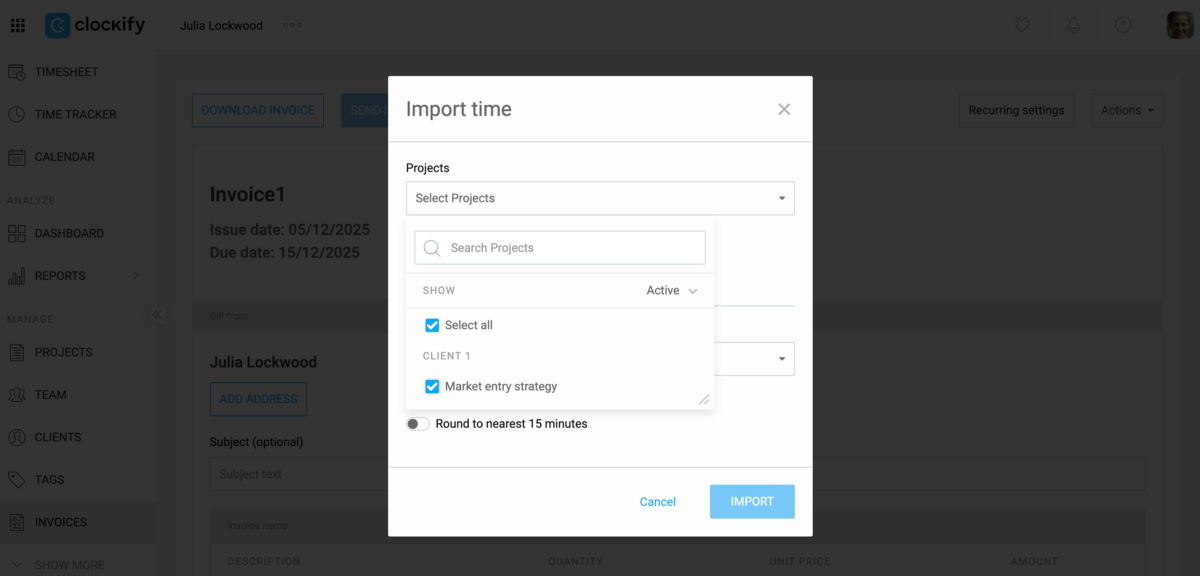Viewport: 1200px width, 576px height.
Task: Open the apps grid launcher
Action: (17, 25)
